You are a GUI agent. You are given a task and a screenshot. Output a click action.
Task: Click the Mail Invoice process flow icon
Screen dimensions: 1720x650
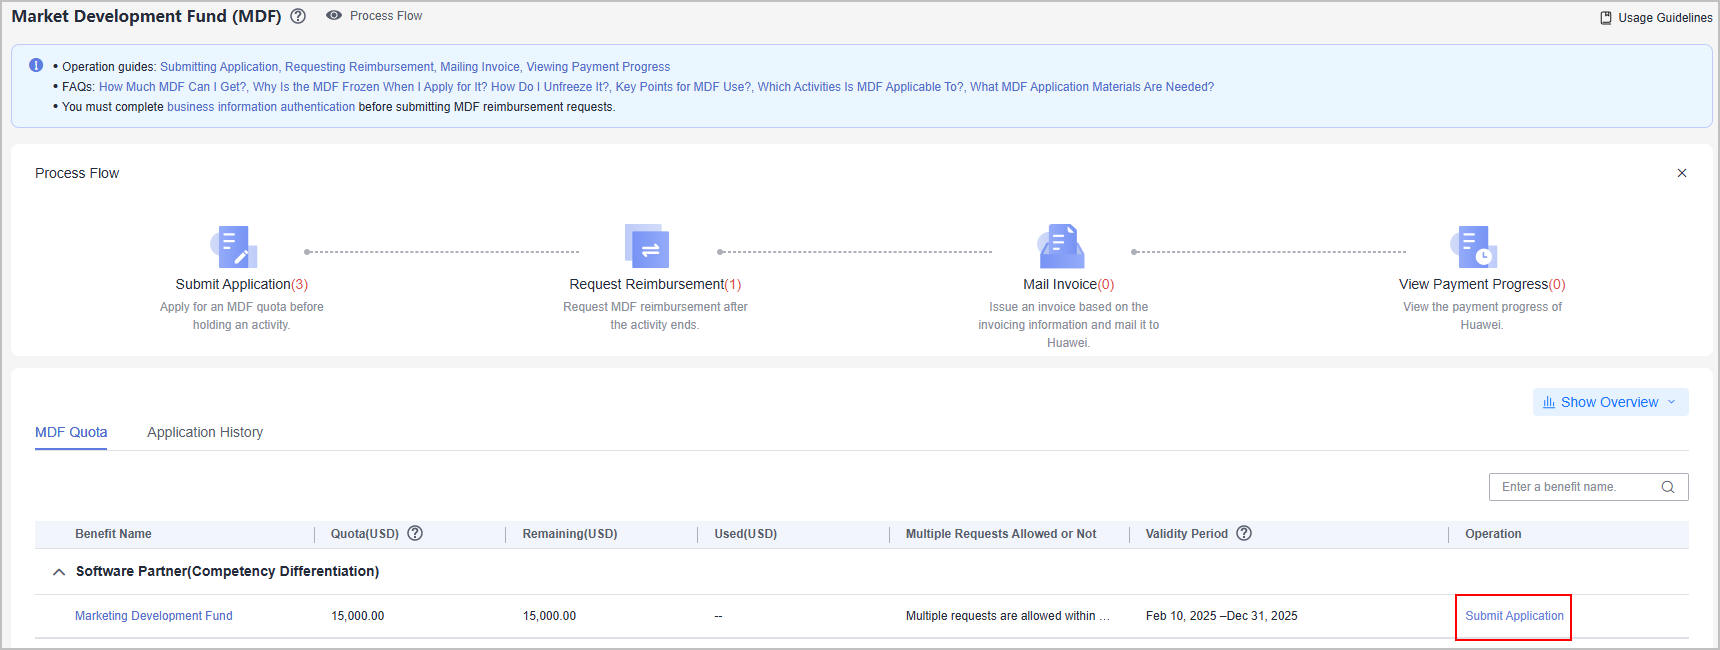click(x=1062, y=247)
